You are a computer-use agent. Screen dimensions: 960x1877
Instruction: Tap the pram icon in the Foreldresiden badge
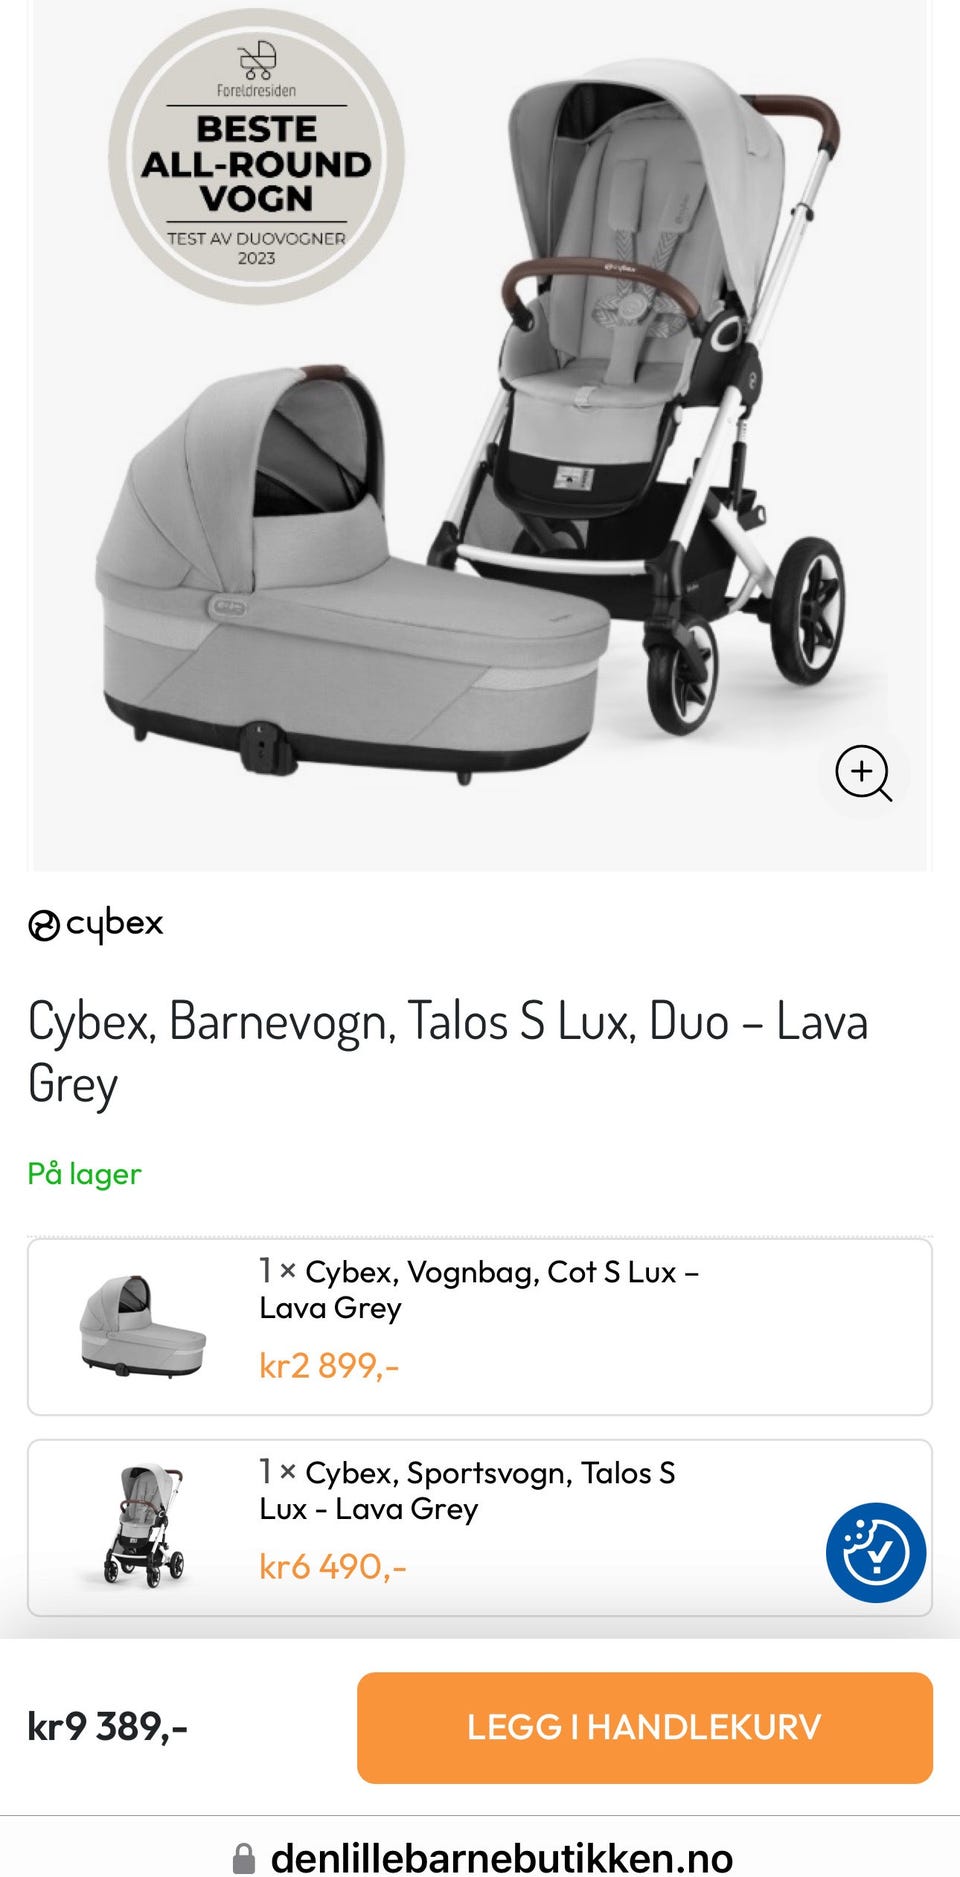(257, 60)
